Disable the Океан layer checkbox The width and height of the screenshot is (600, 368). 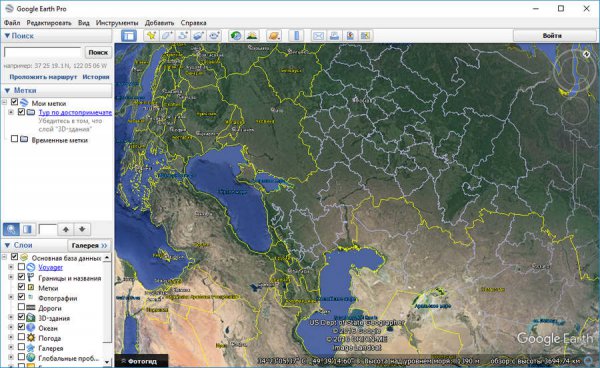[21, 327]
